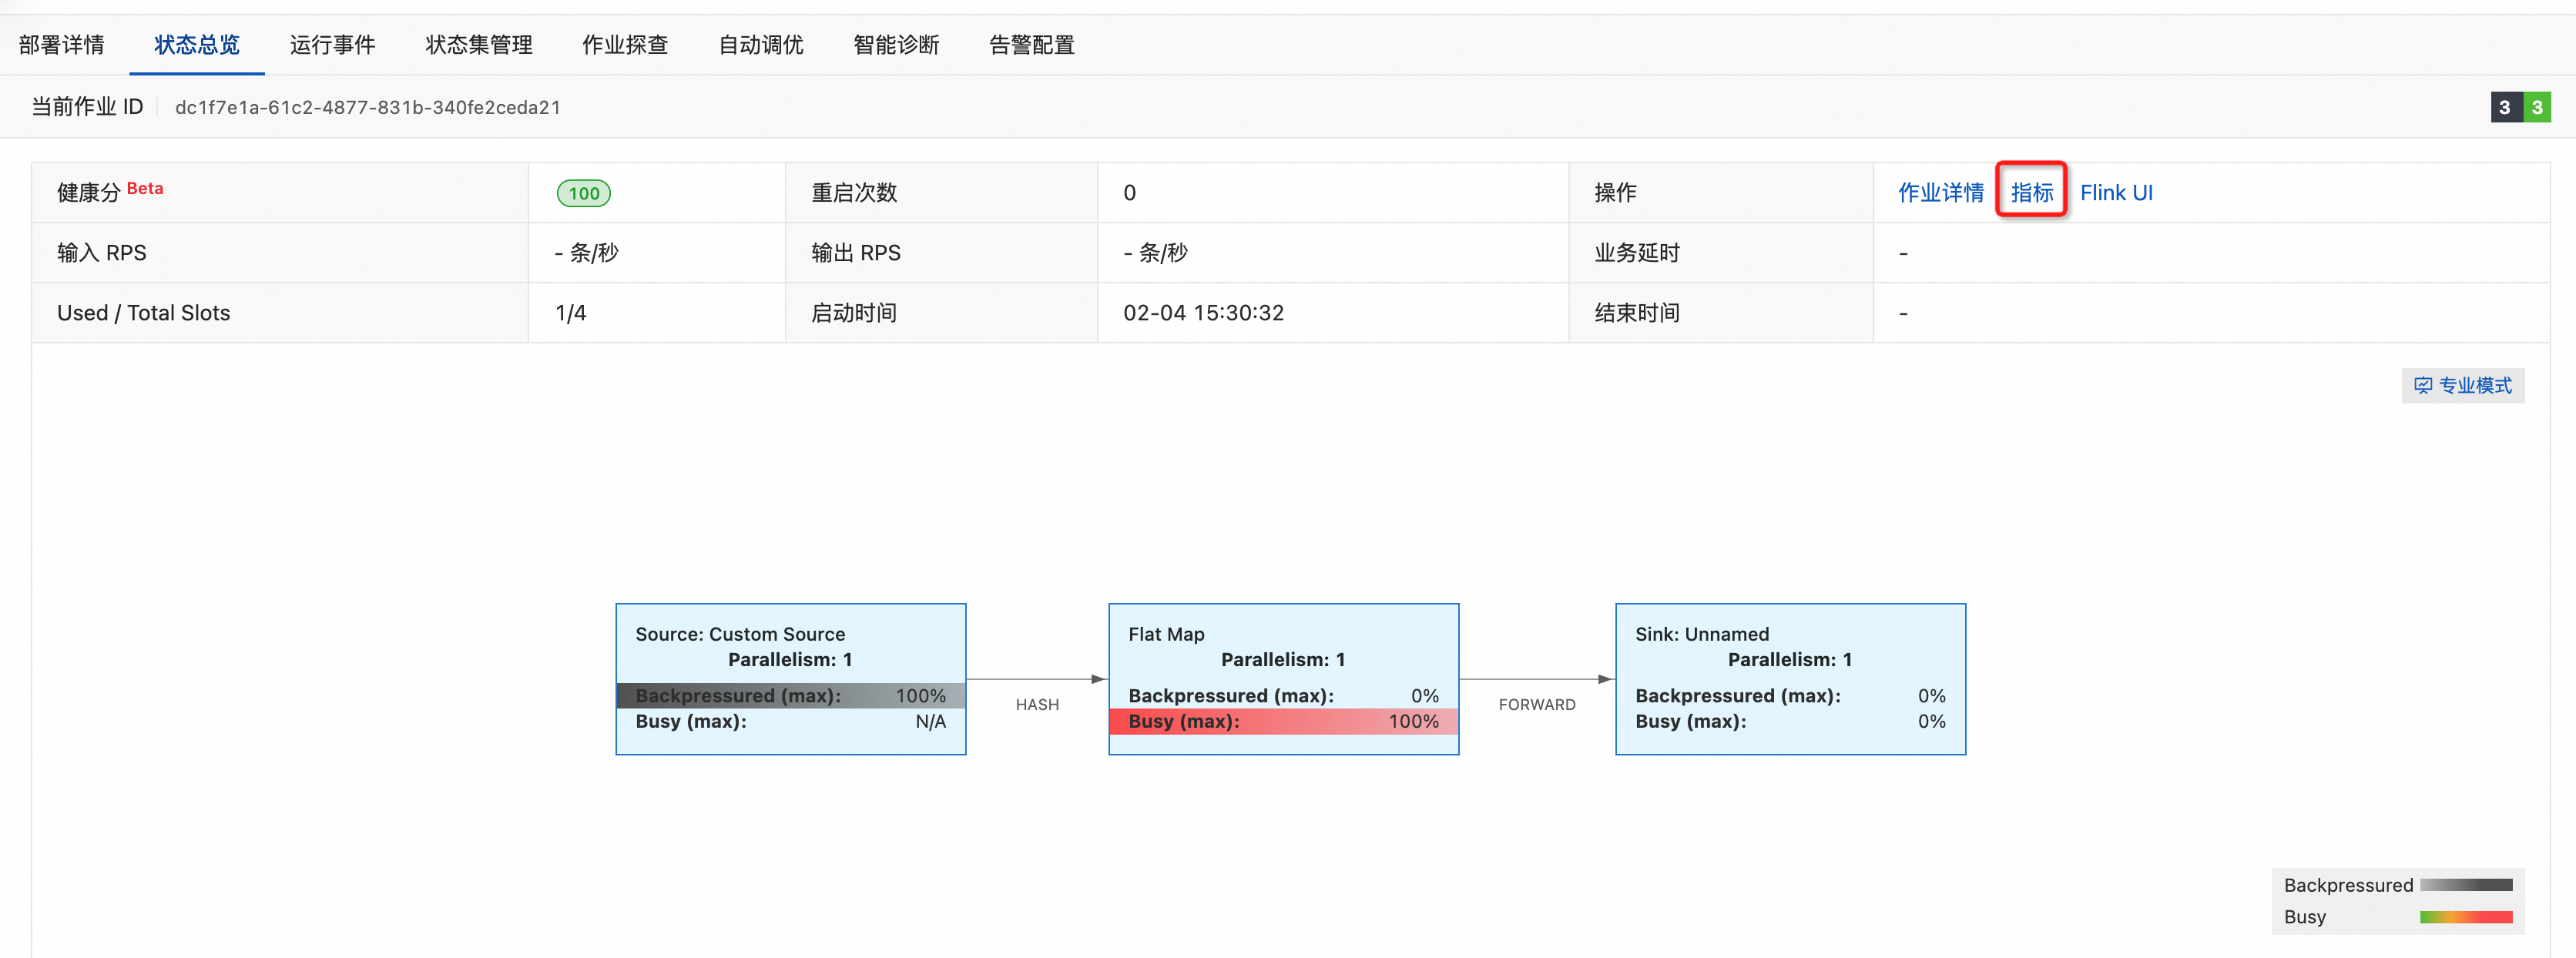Open the 自动调优 tab
This screenshot has height=958, width=2576.
tap(761, 45)
